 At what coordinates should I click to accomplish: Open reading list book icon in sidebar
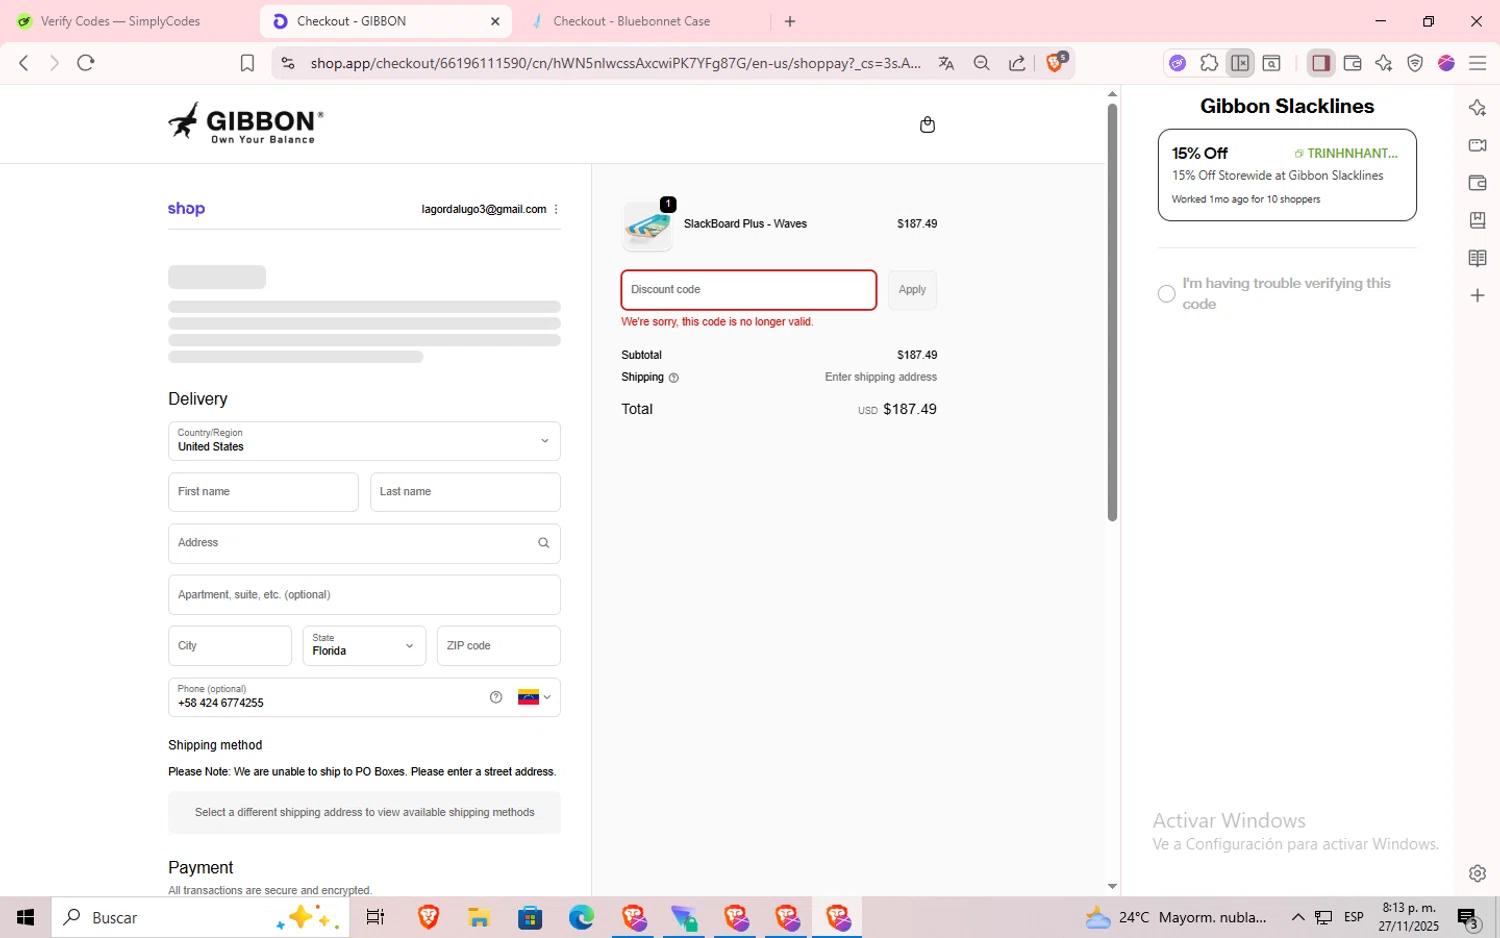point(1477,258)
